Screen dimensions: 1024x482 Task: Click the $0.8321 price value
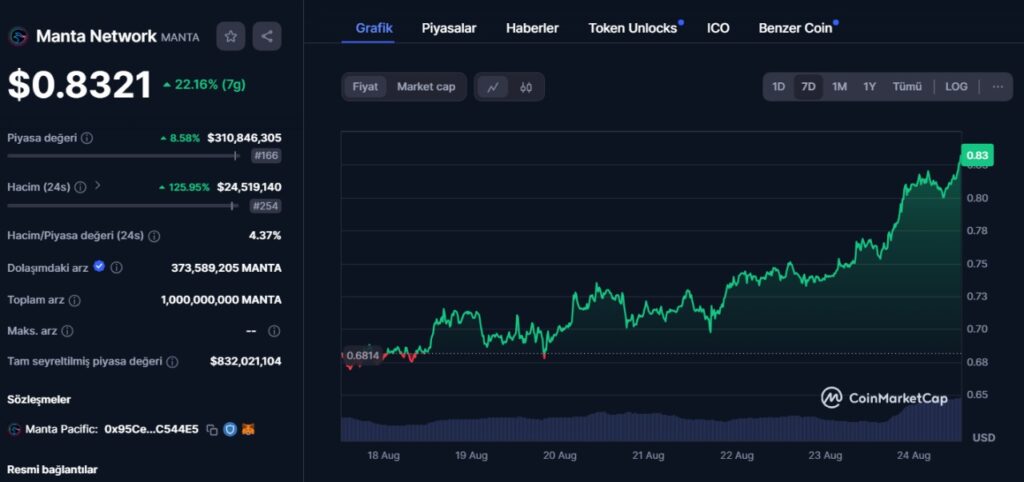pos(80,85)
